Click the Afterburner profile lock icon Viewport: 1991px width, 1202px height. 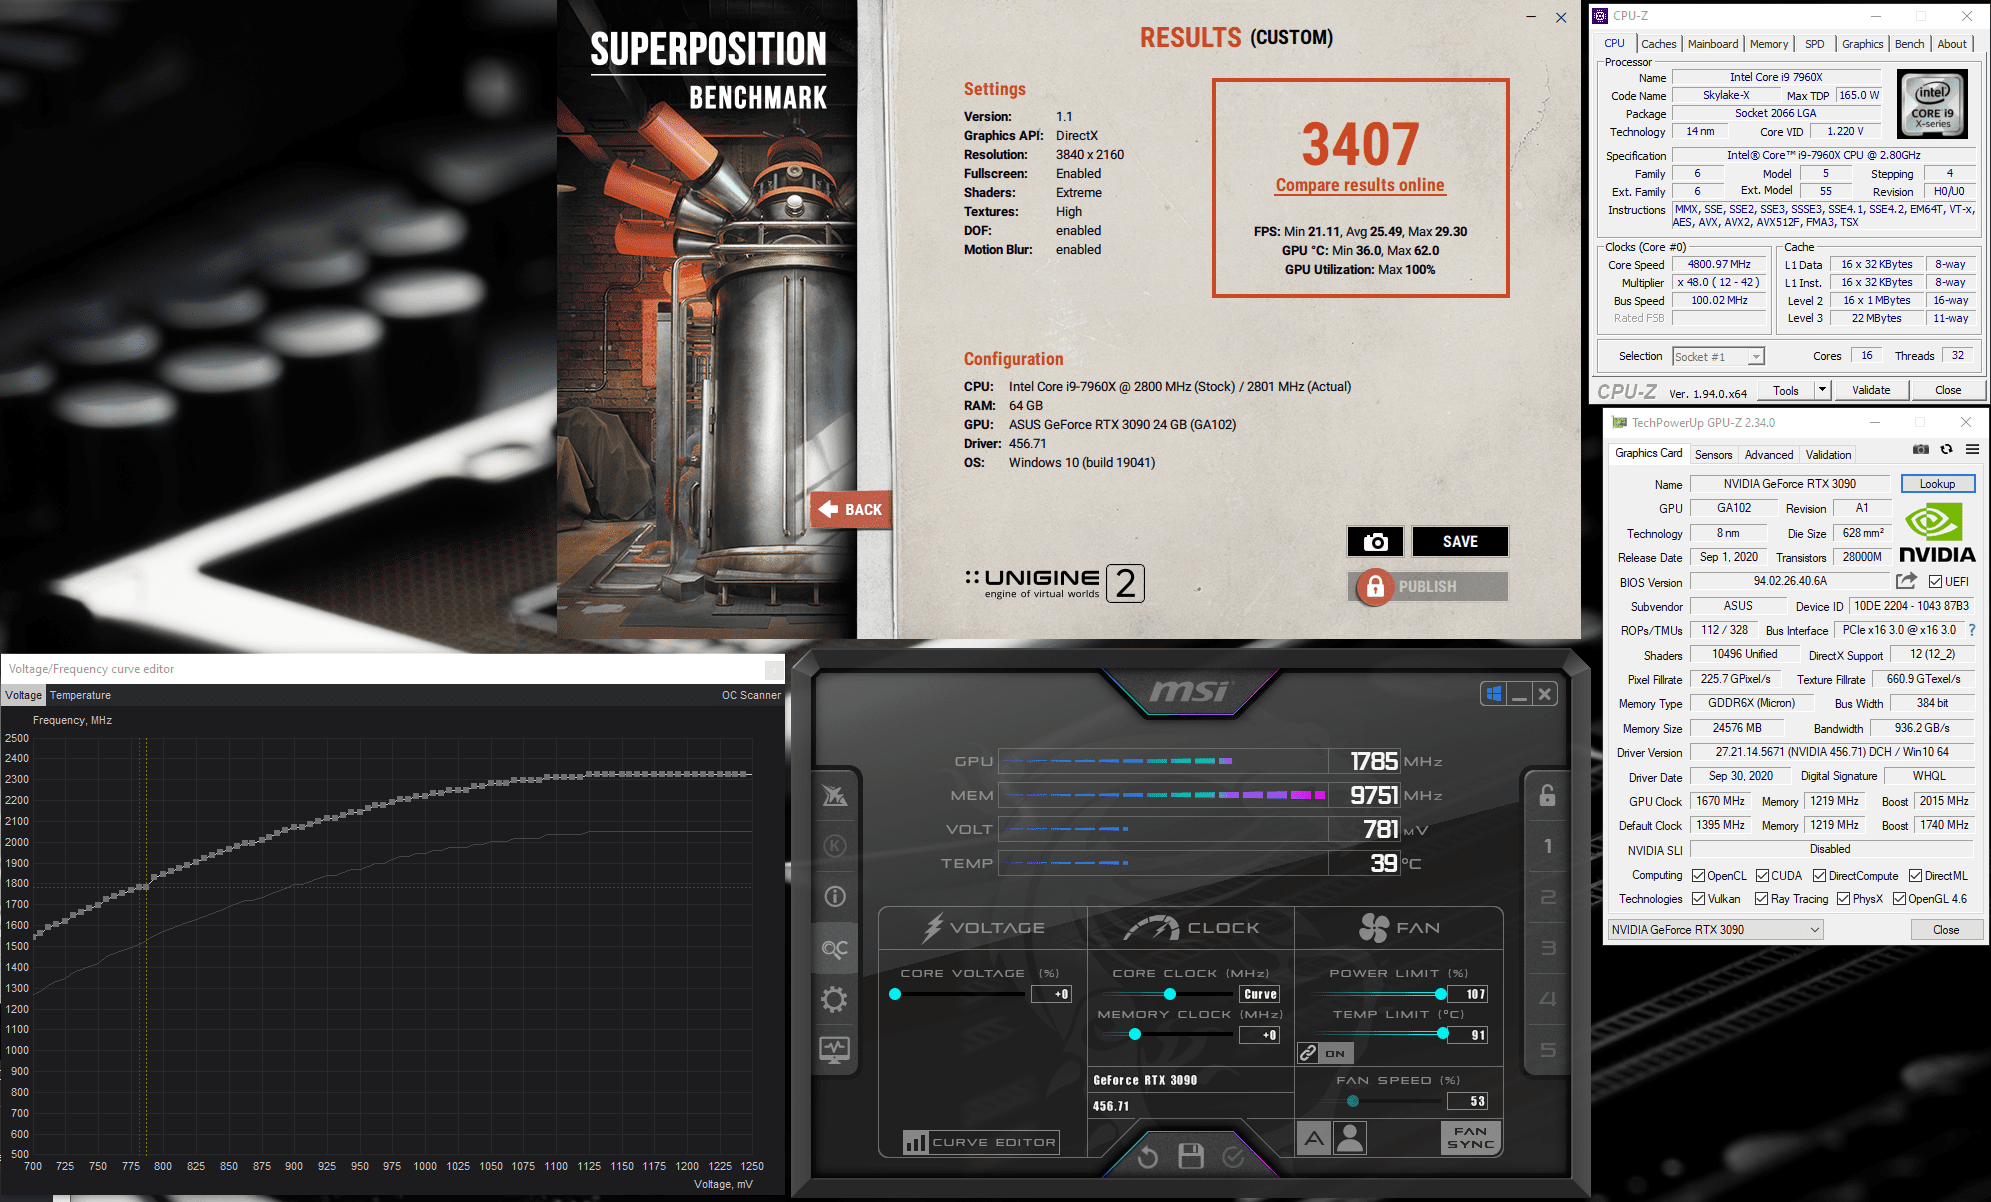tap(1547, 795)
